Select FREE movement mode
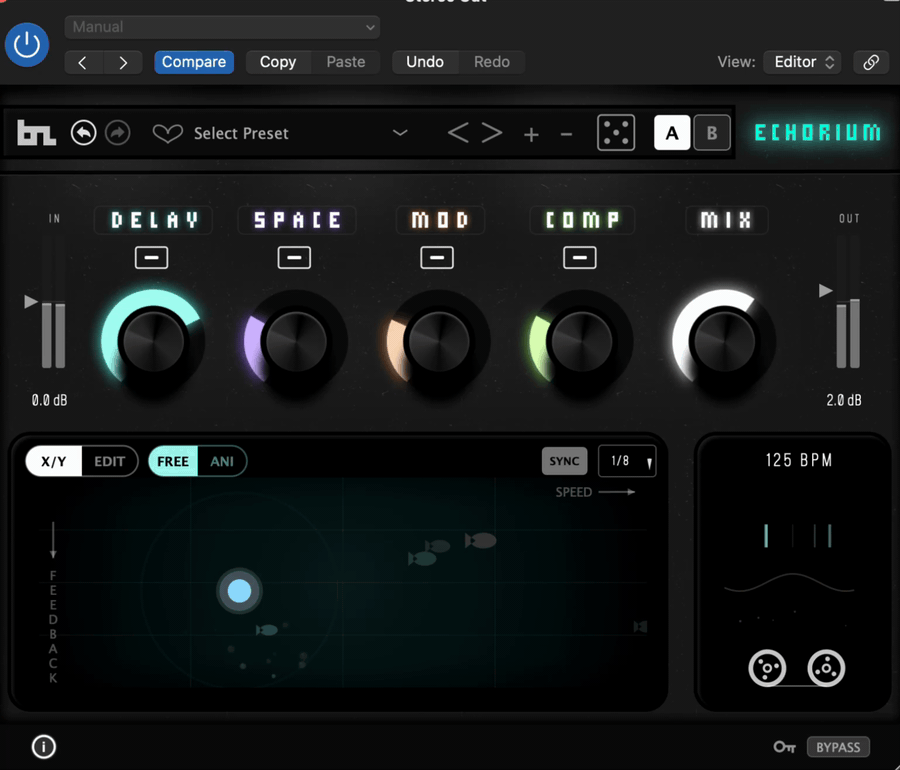The width and height of the screenshot is (900, 770). click(173, 461)
